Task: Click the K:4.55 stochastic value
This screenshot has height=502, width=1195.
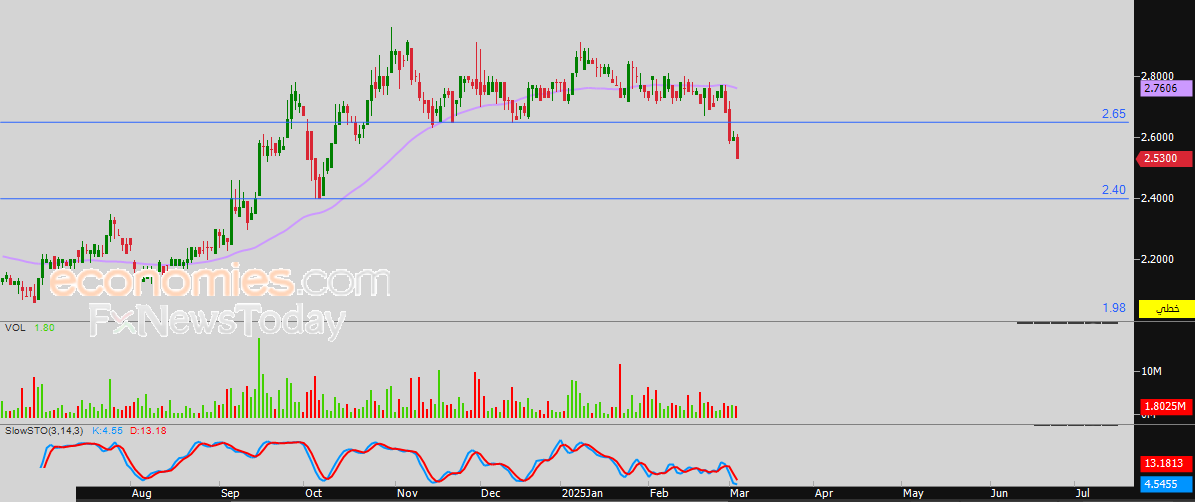Action: click(107, 430)
